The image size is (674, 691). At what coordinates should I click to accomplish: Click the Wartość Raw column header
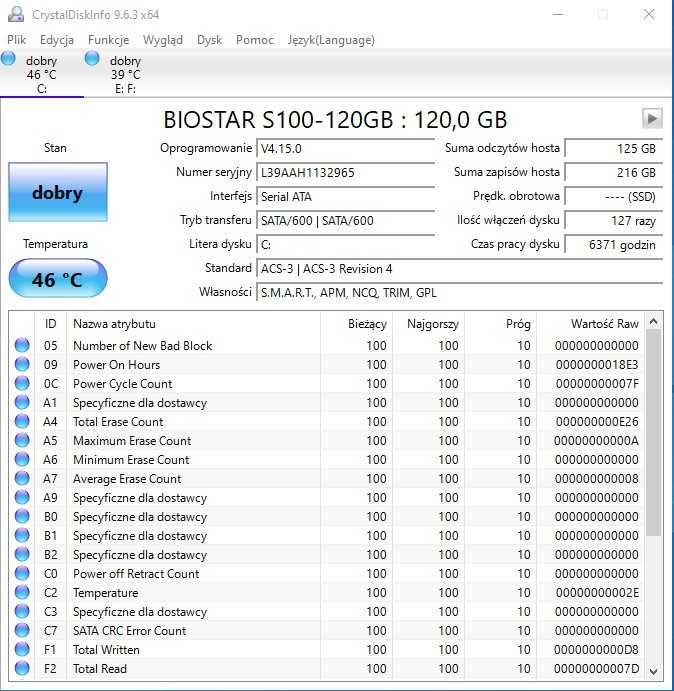click(x=590, y=324)
